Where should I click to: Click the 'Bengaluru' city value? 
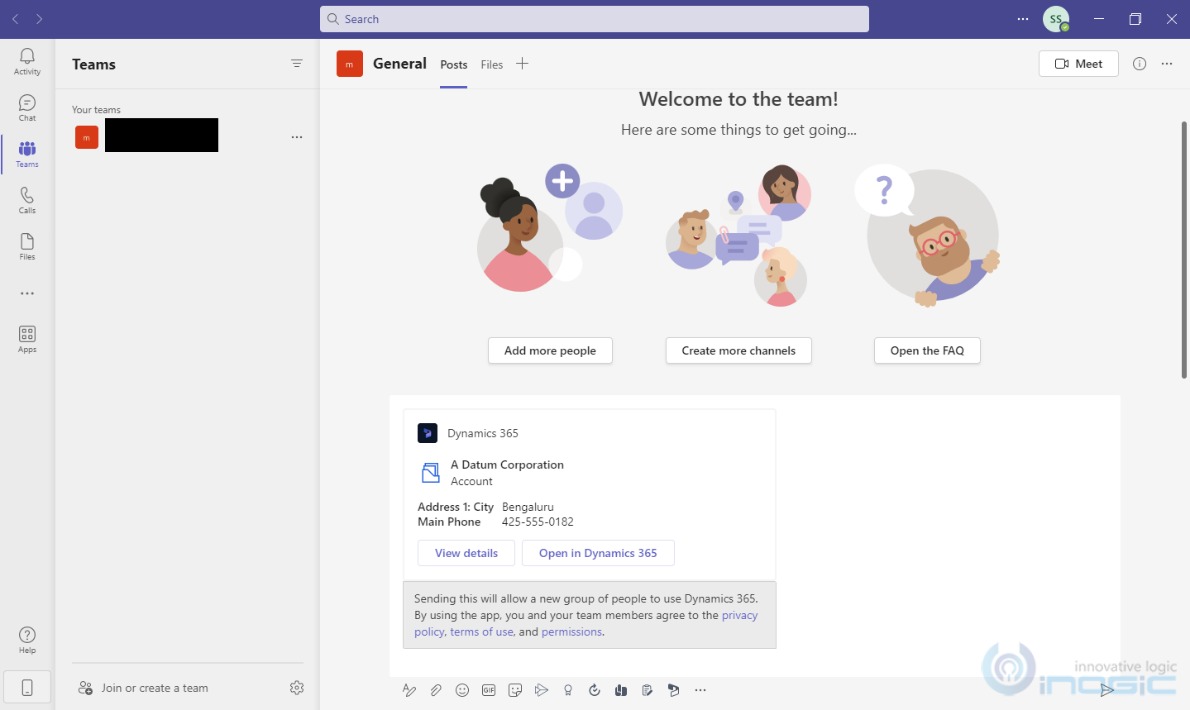click(527, 507)
